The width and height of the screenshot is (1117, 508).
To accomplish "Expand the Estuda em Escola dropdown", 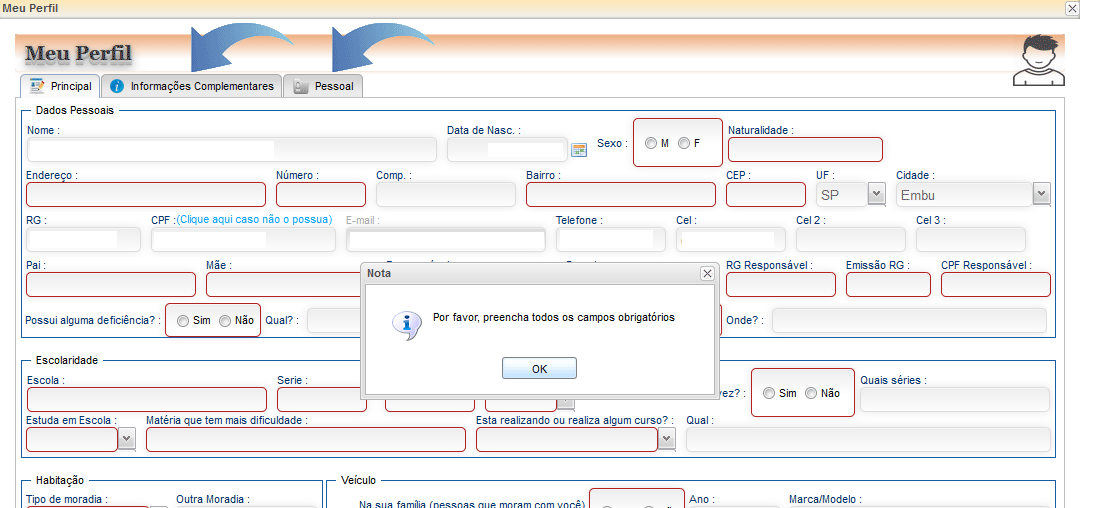I will click(x=126, y=440).
